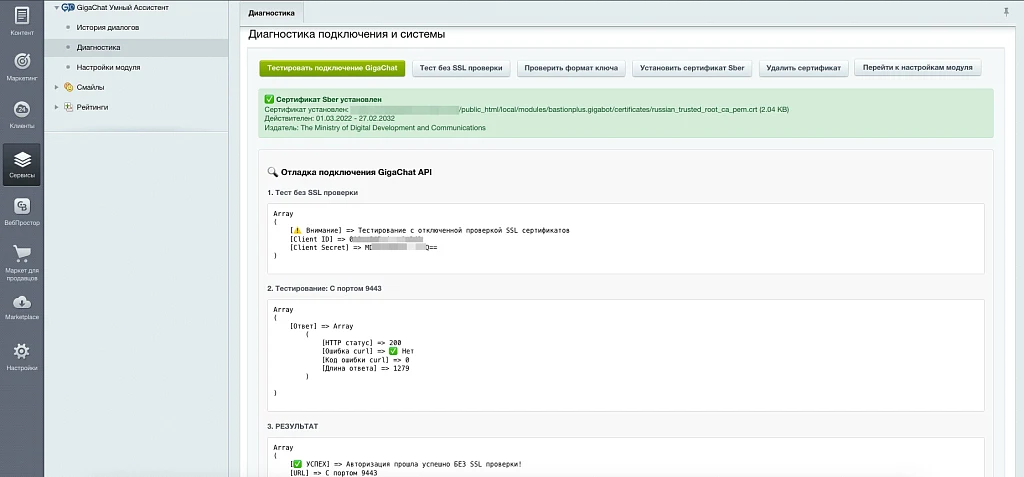Viewport: 1024px width, 477px height.
Task: Click the Внимание SSL warning line
Action: (x=430, y=231)
